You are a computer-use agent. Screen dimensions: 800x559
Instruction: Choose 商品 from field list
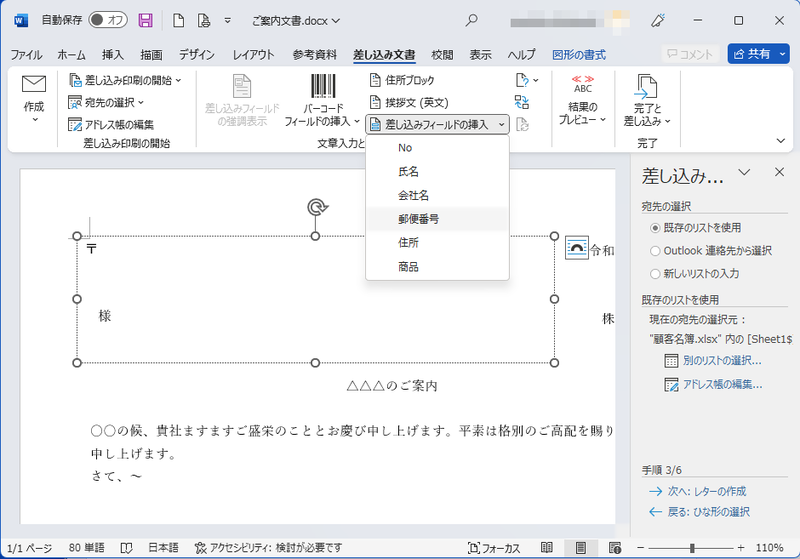point(437,267)
